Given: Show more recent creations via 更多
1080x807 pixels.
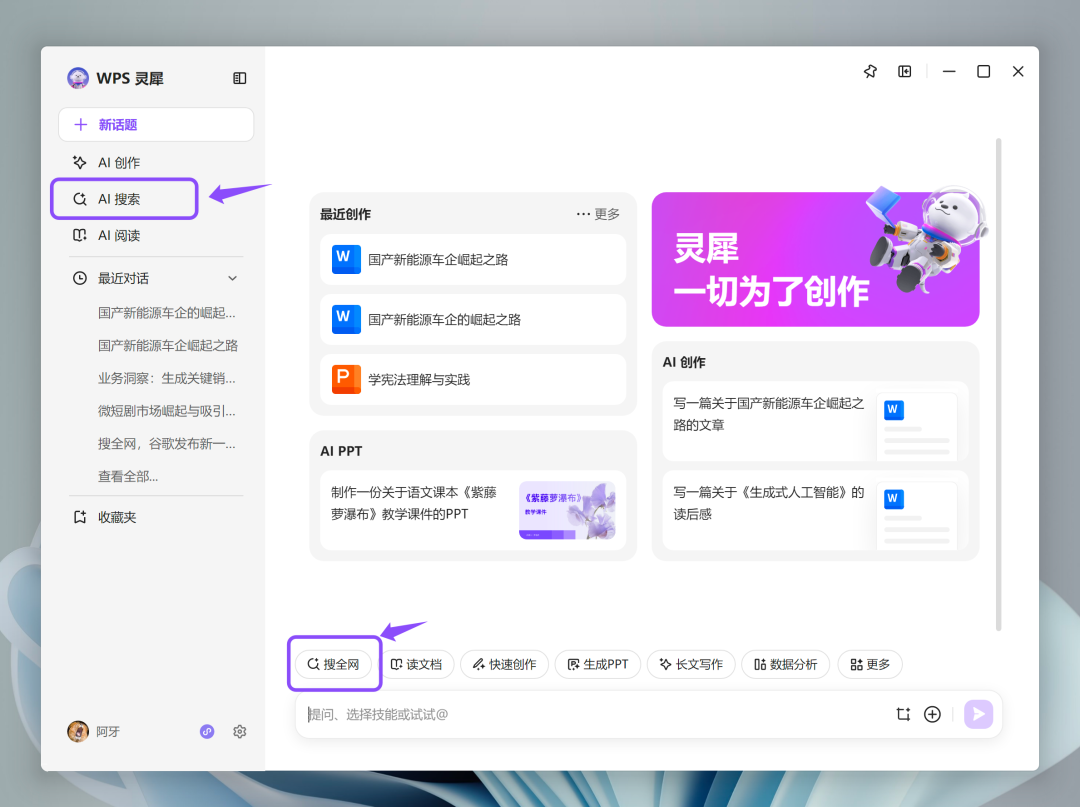Looking at the screenshot, I should (x=598, y=214).
